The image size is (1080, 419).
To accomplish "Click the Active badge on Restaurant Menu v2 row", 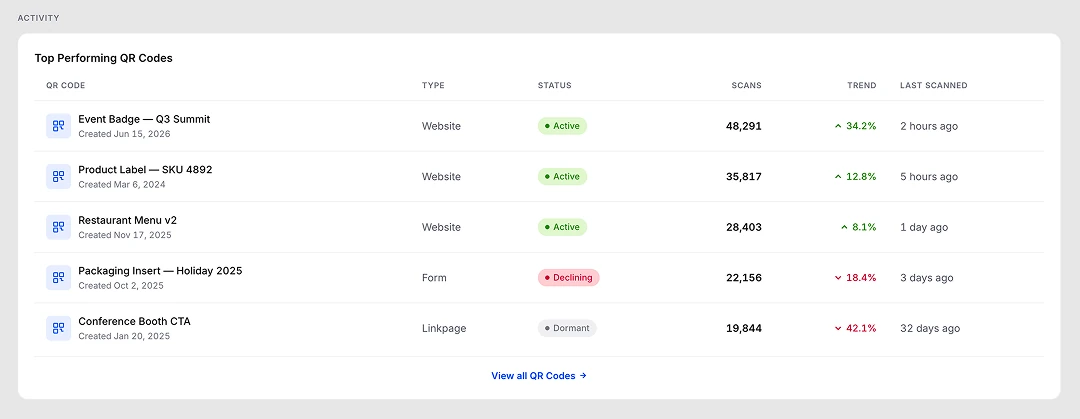I will tap(562, 227).
